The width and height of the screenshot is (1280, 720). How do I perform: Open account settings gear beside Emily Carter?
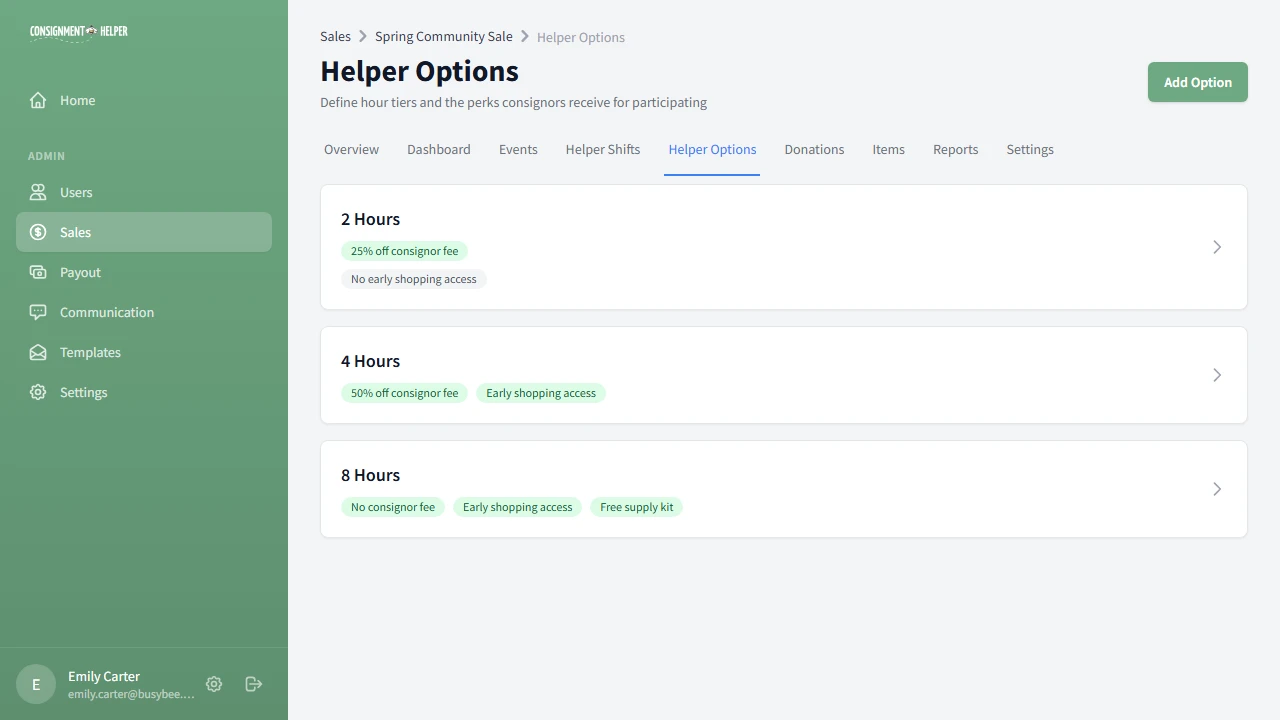click(213, 684)
